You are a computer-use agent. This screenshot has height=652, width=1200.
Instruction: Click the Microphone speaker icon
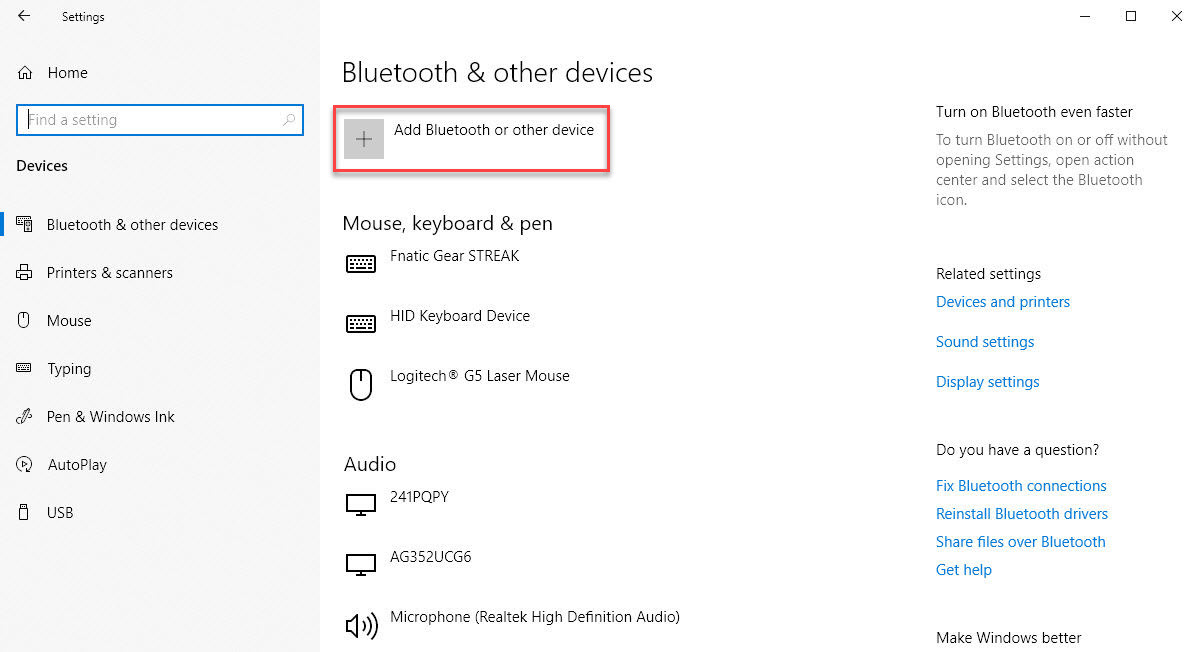coord(361,626)
